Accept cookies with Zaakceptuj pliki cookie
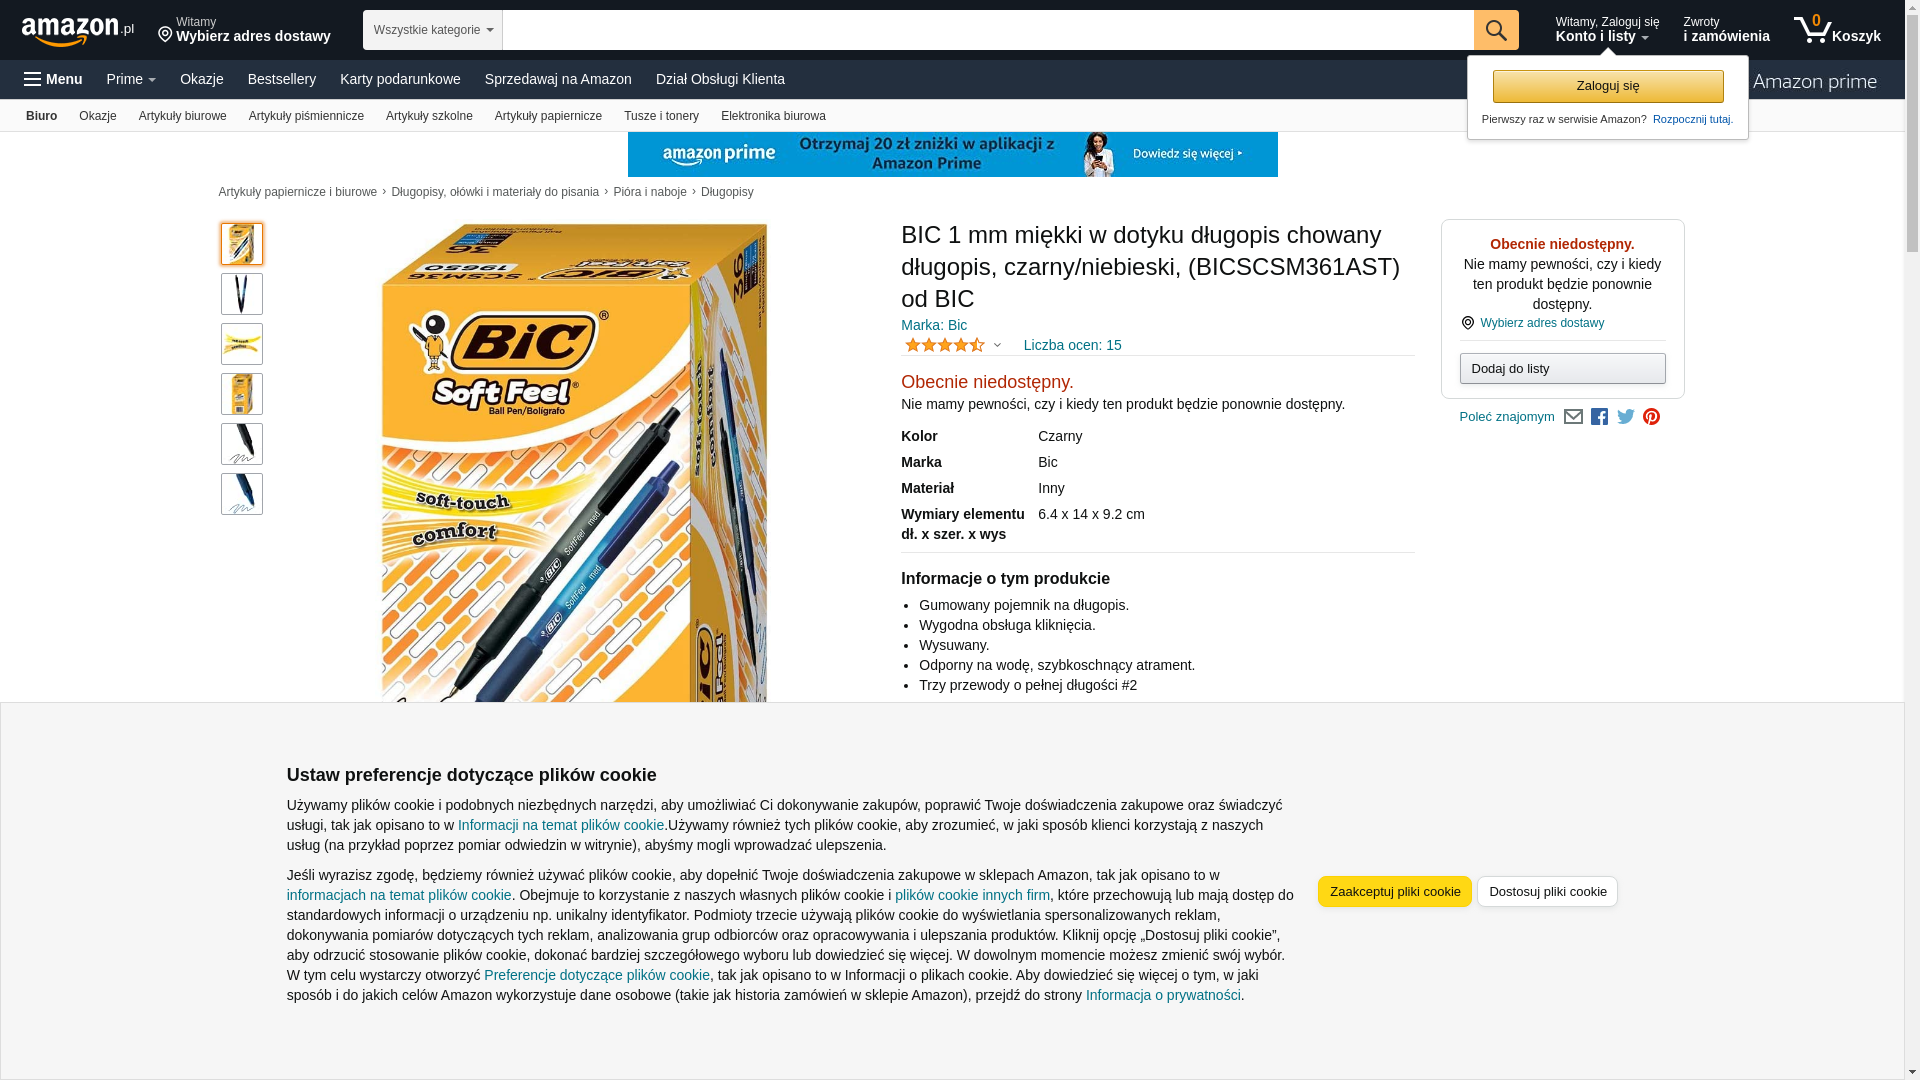The image size is (1920, 1080). 1394,892
